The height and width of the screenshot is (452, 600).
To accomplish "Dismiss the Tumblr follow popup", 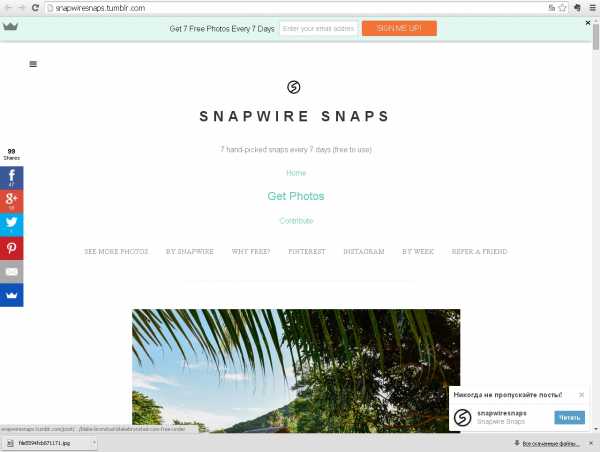I will click(581, 395).
